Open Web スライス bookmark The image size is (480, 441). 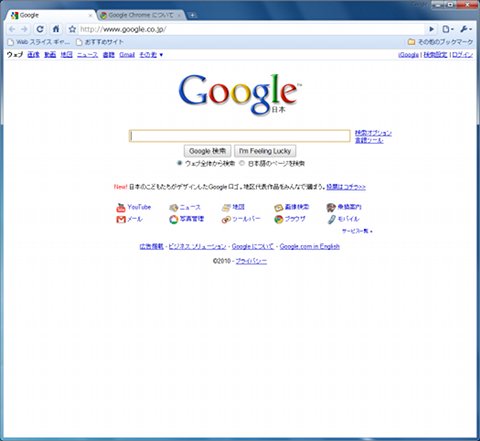coord(39,42)
